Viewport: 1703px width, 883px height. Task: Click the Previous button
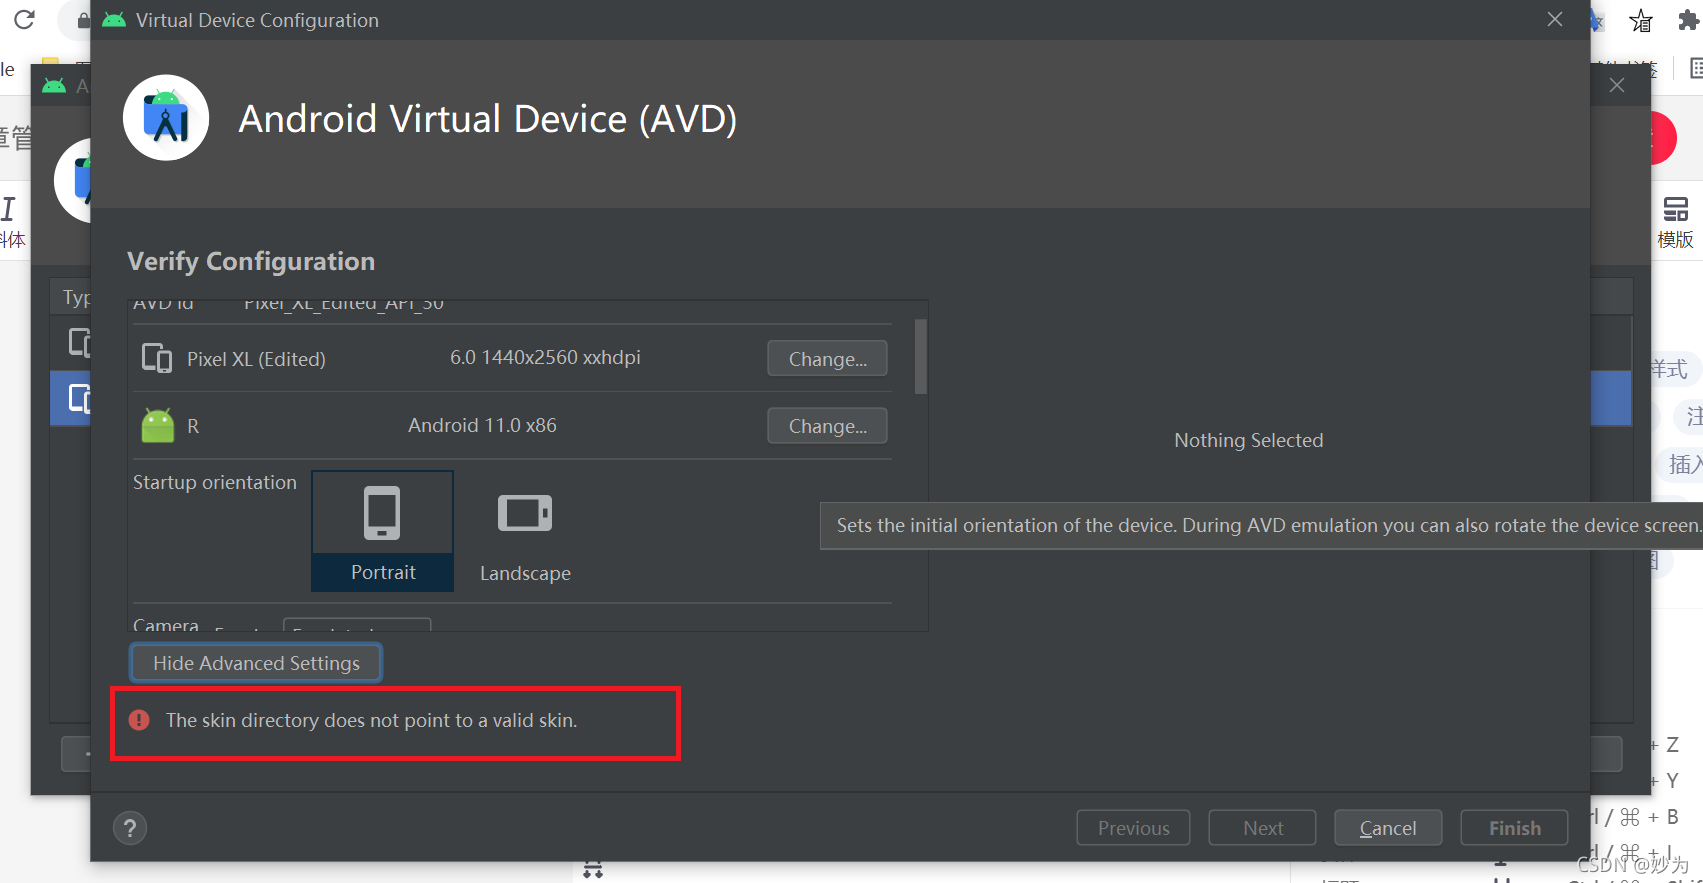(x=1133, y=828)
